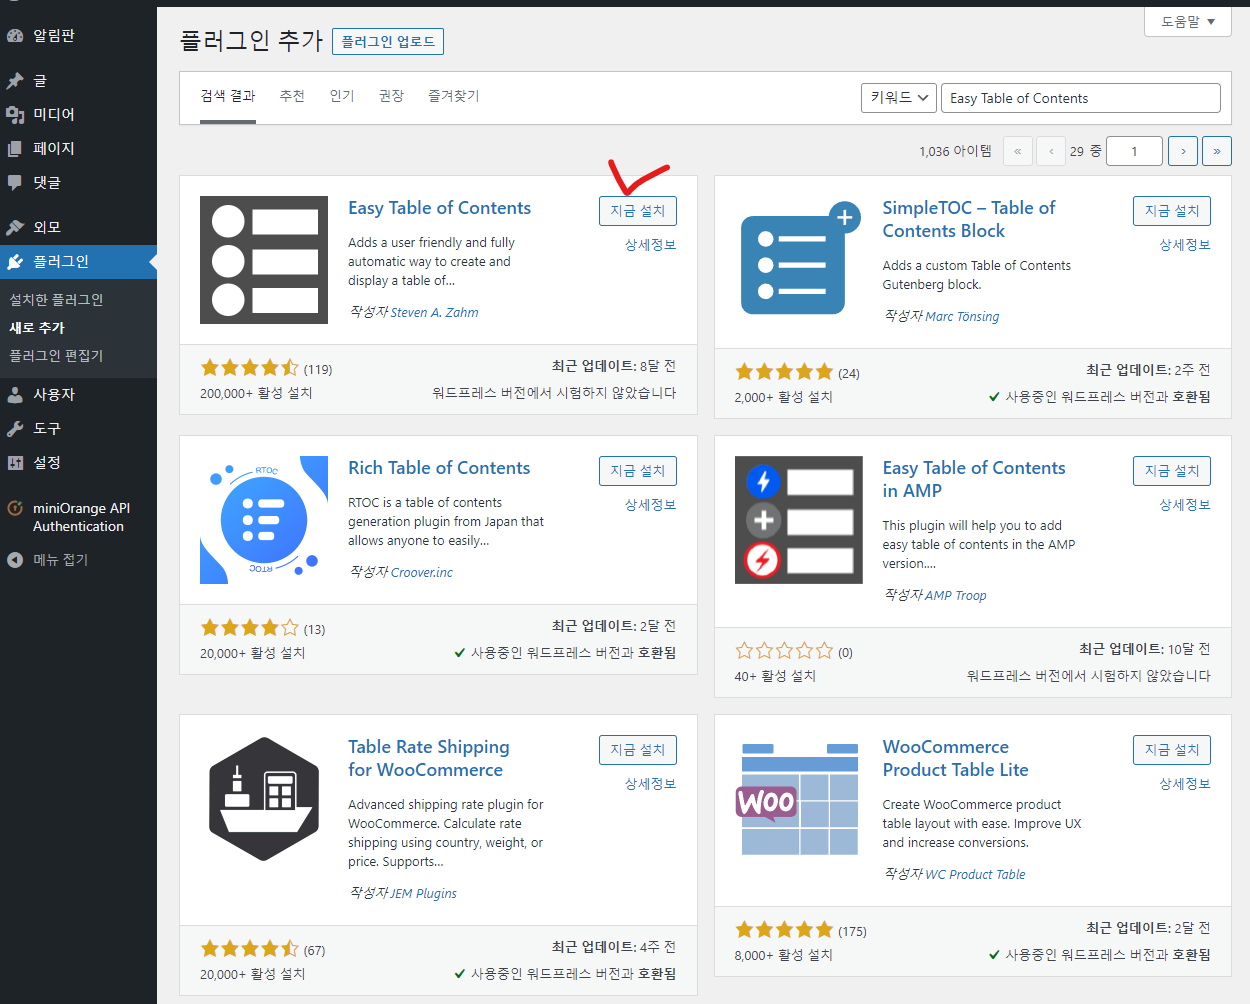Collapse menu via 메뉴 접기 arrow icon
1250x1004 pixels.
click(15, 560)
